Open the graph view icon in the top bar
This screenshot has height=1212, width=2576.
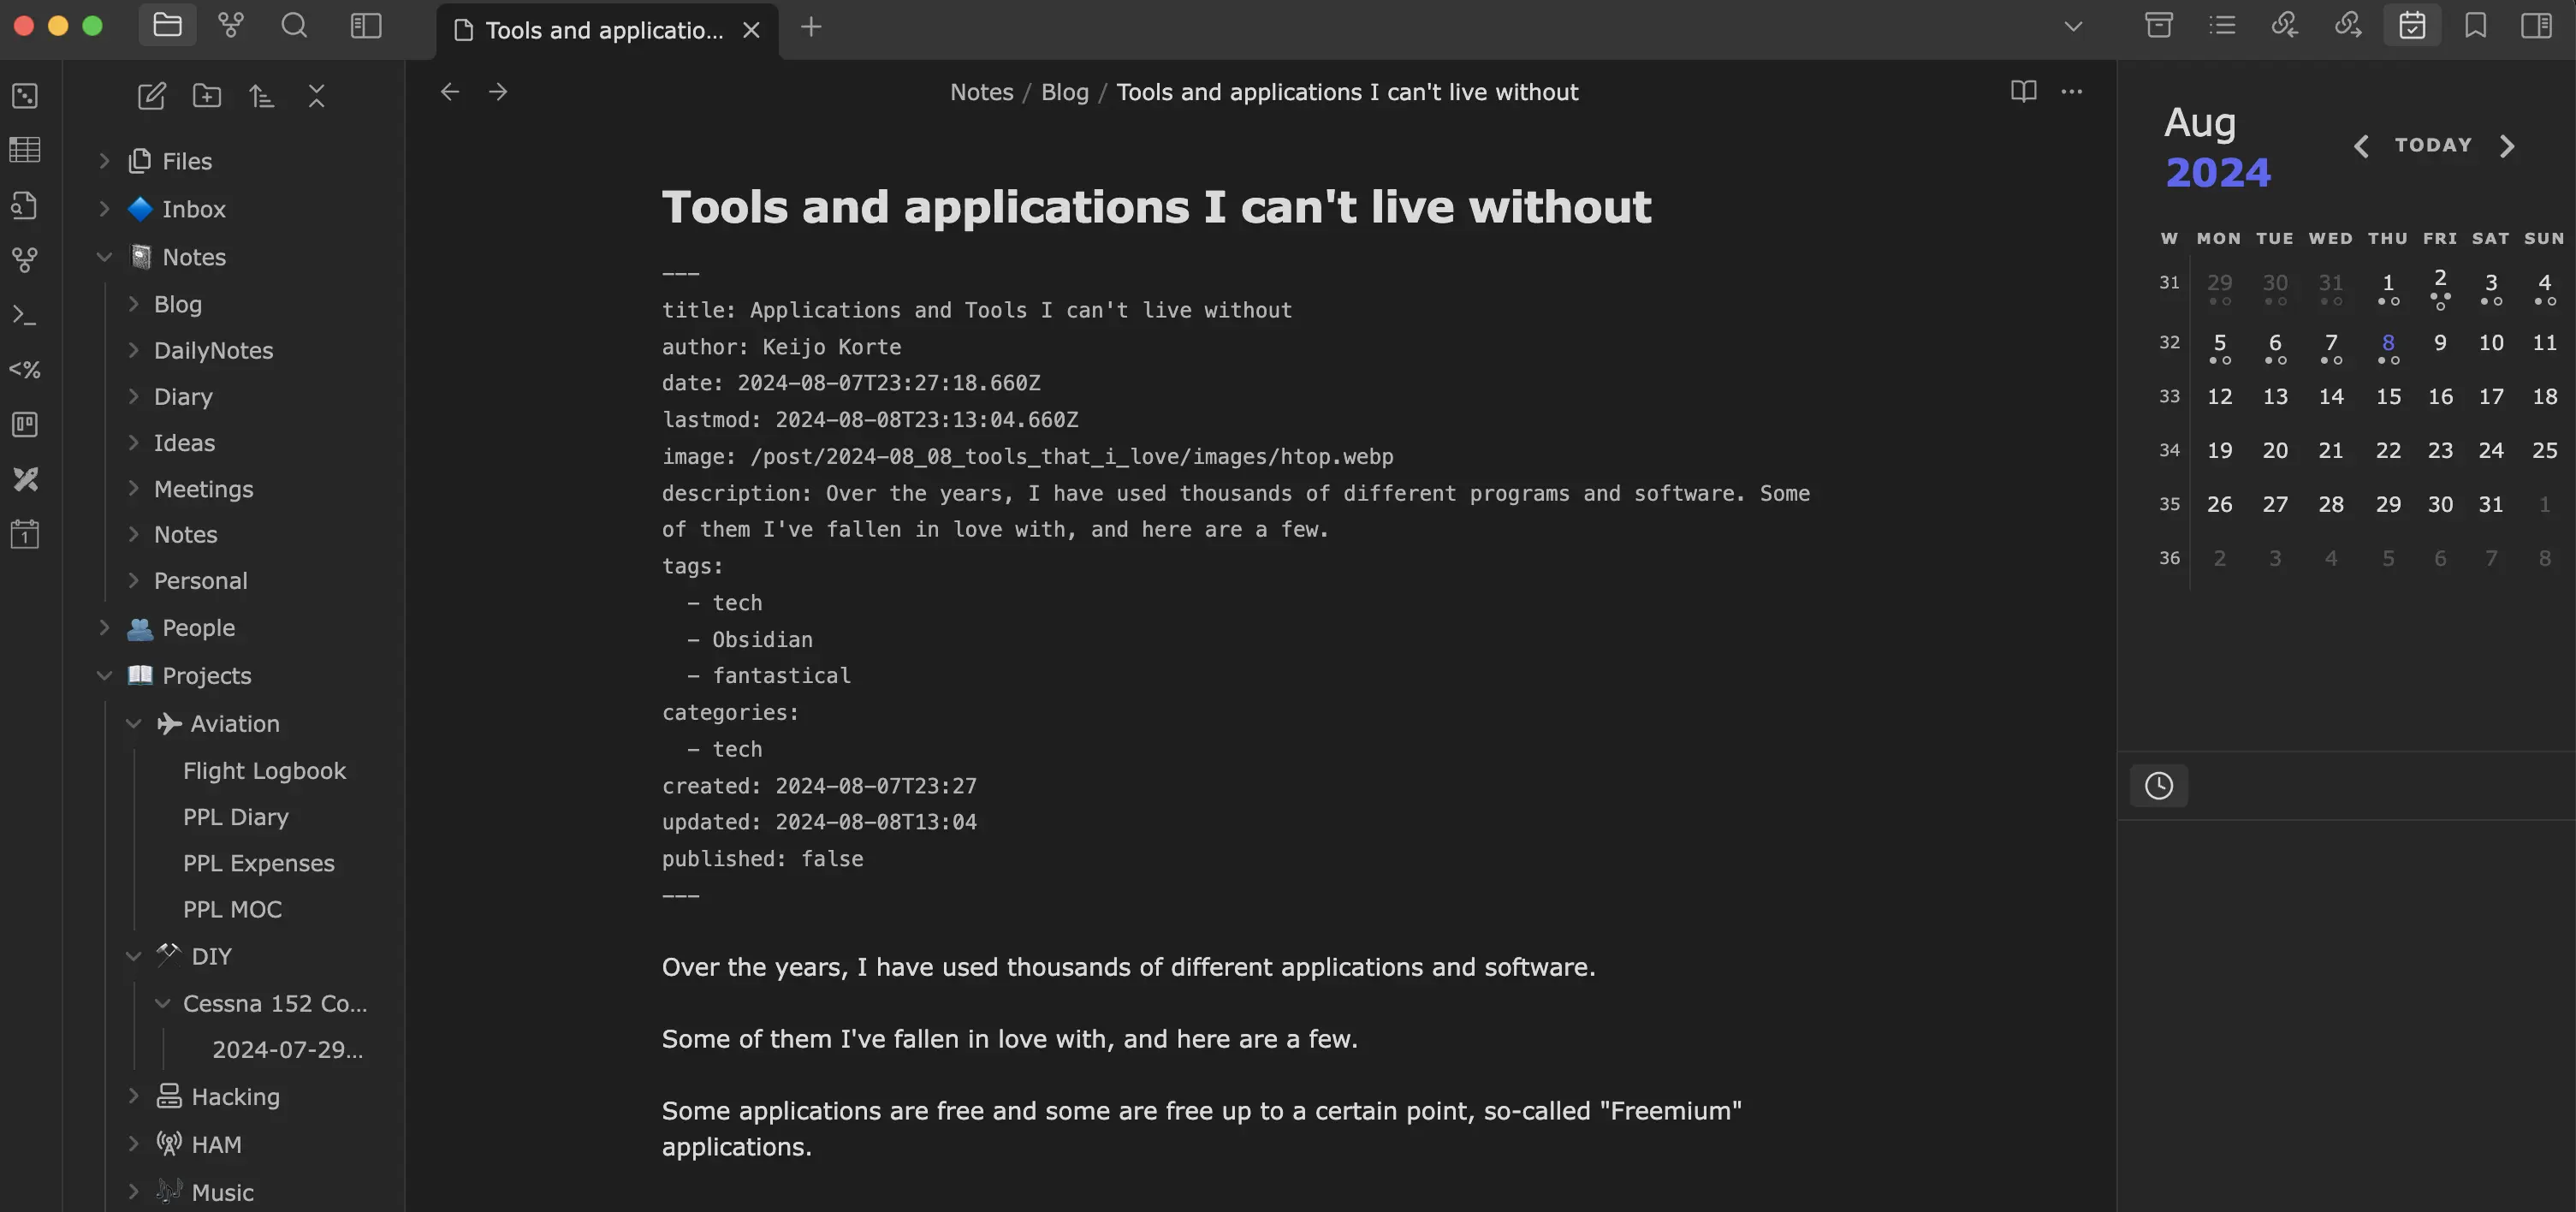[x=231, y=26]
